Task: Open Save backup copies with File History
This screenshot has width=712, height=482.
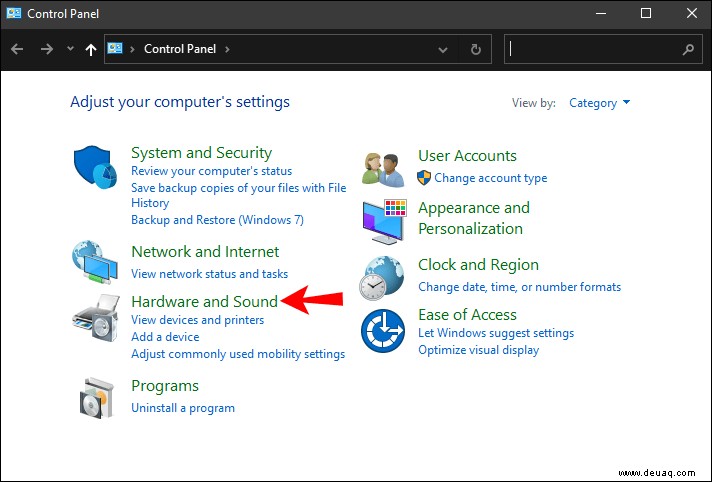Action: click(238, 195)
